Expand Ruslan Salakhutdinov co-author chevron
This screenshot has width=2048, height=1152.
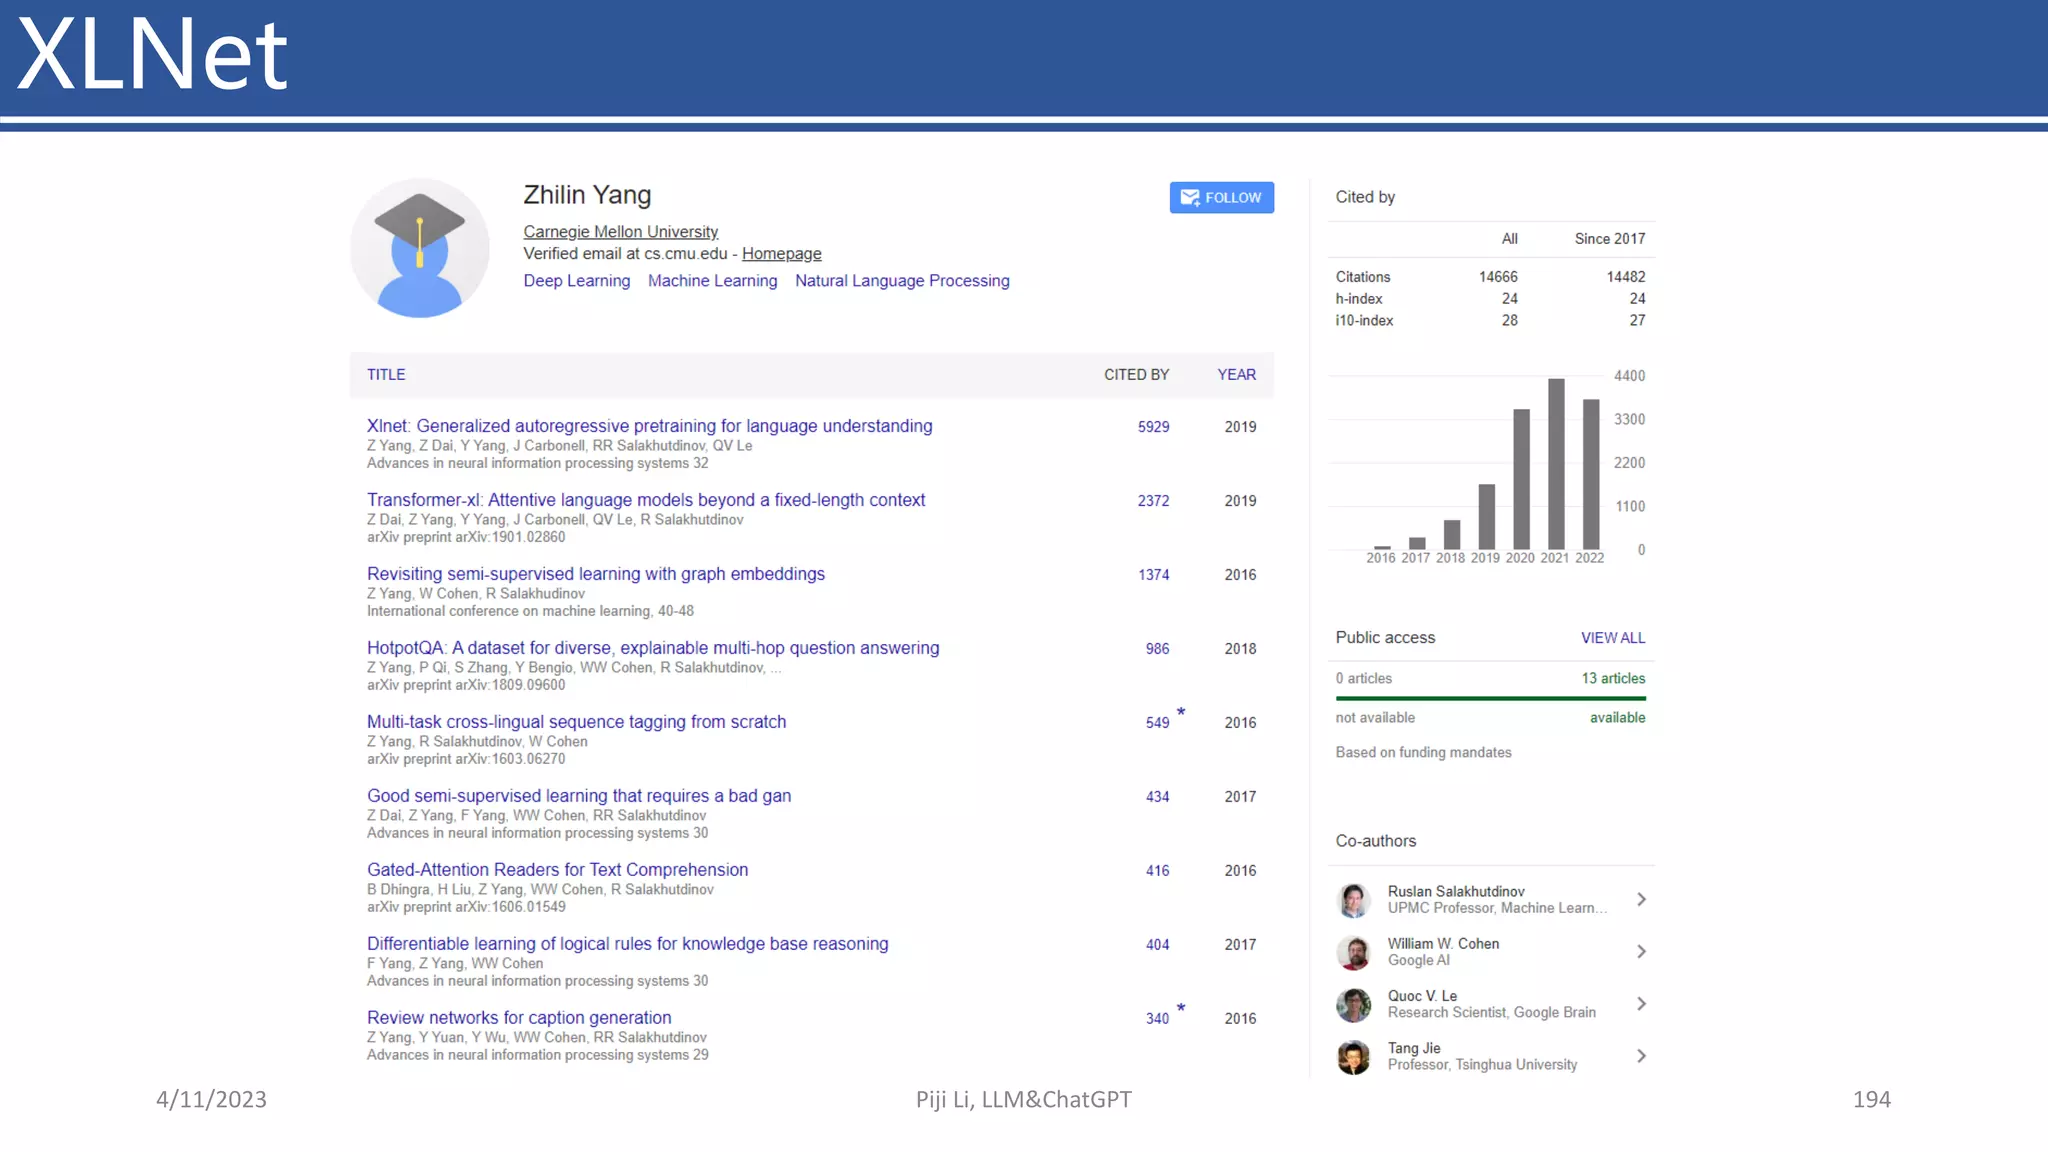tap(1641, 900)
